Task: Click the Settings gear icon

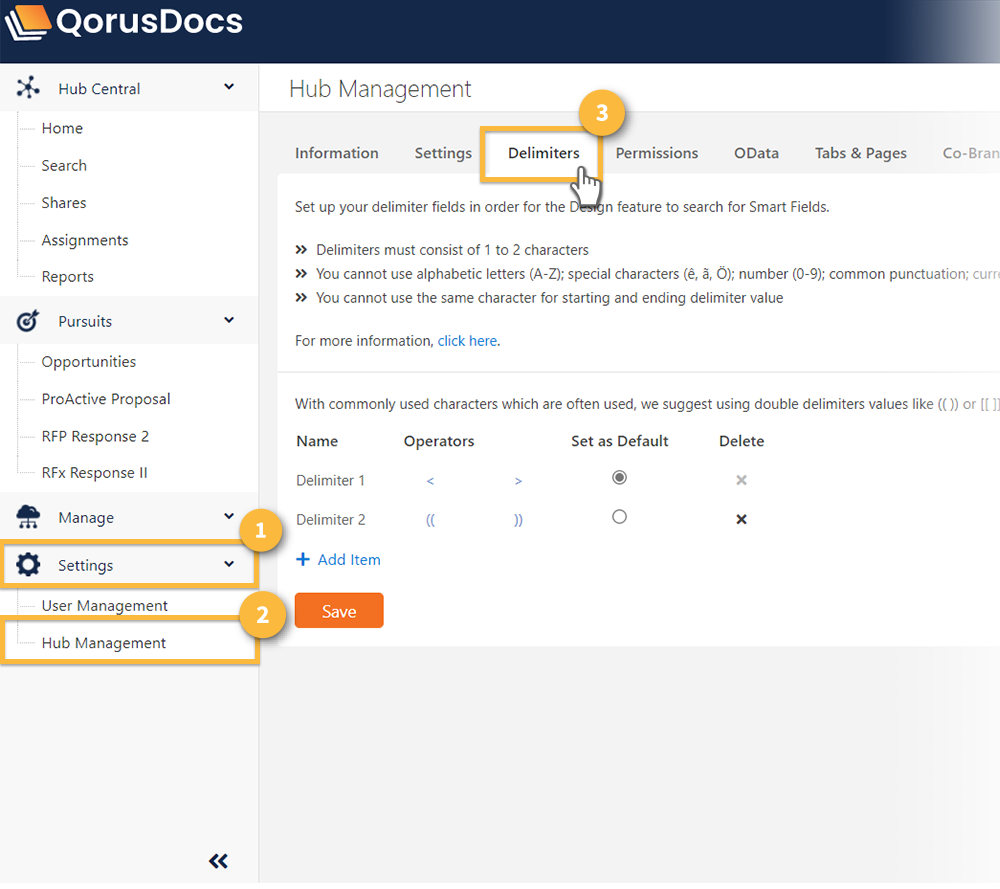Action: point(28,565)
